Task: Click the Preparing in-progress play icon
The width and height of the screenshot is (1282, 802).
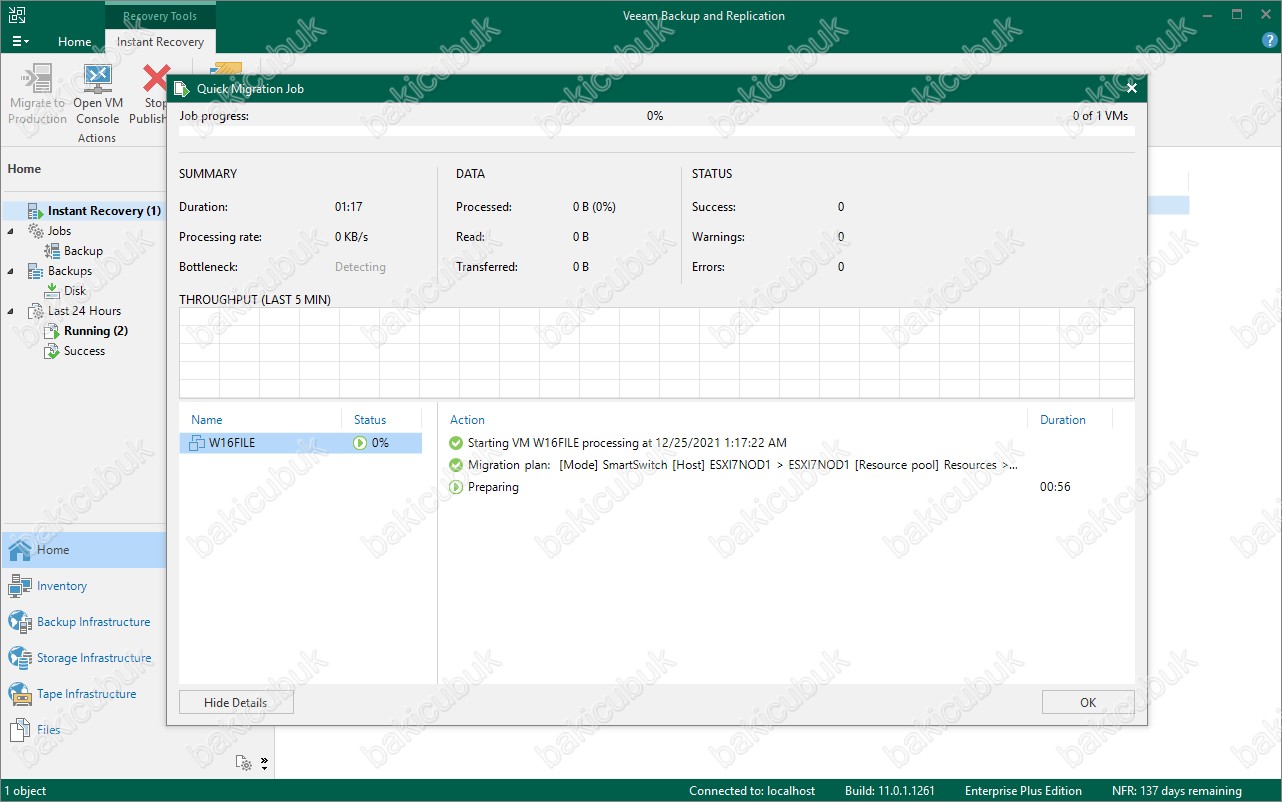Action: click(456, 487)
